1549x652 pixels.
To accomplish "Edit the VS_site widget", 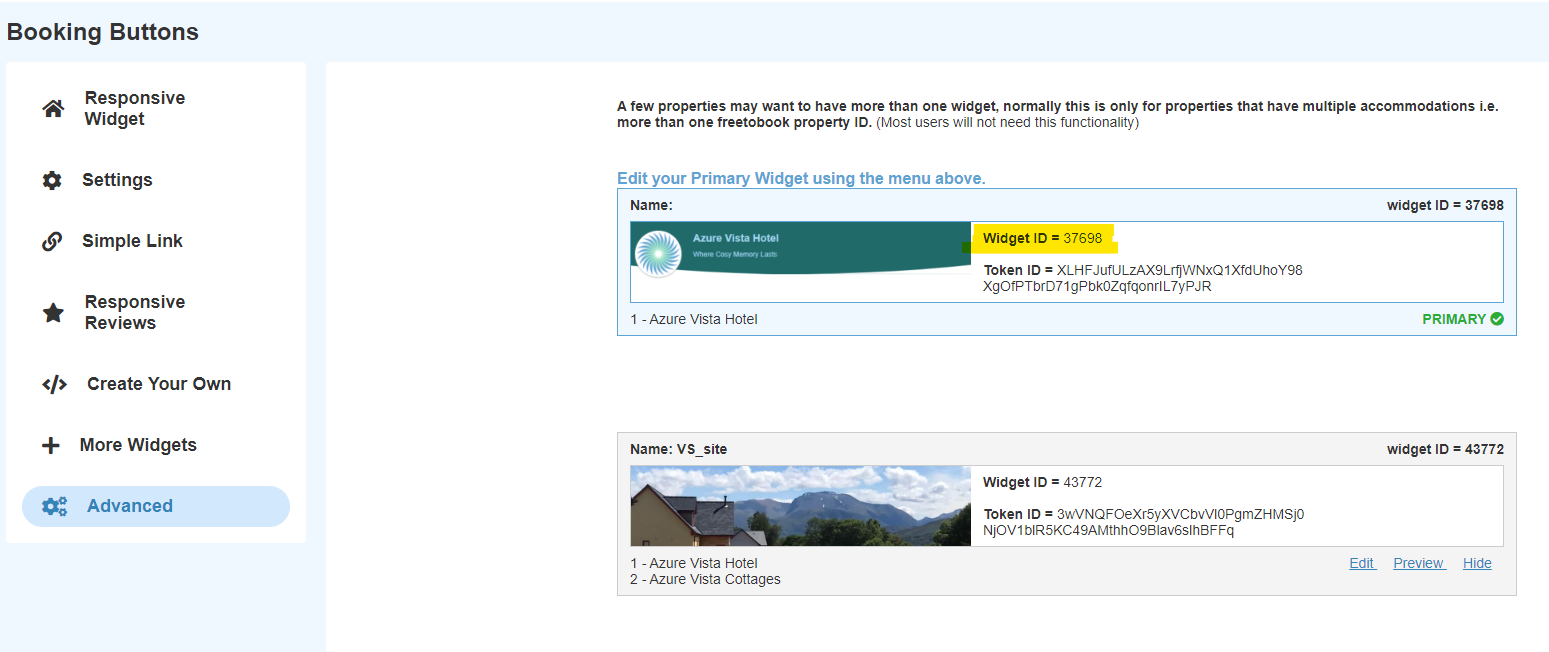I will tap(1362, 564).
